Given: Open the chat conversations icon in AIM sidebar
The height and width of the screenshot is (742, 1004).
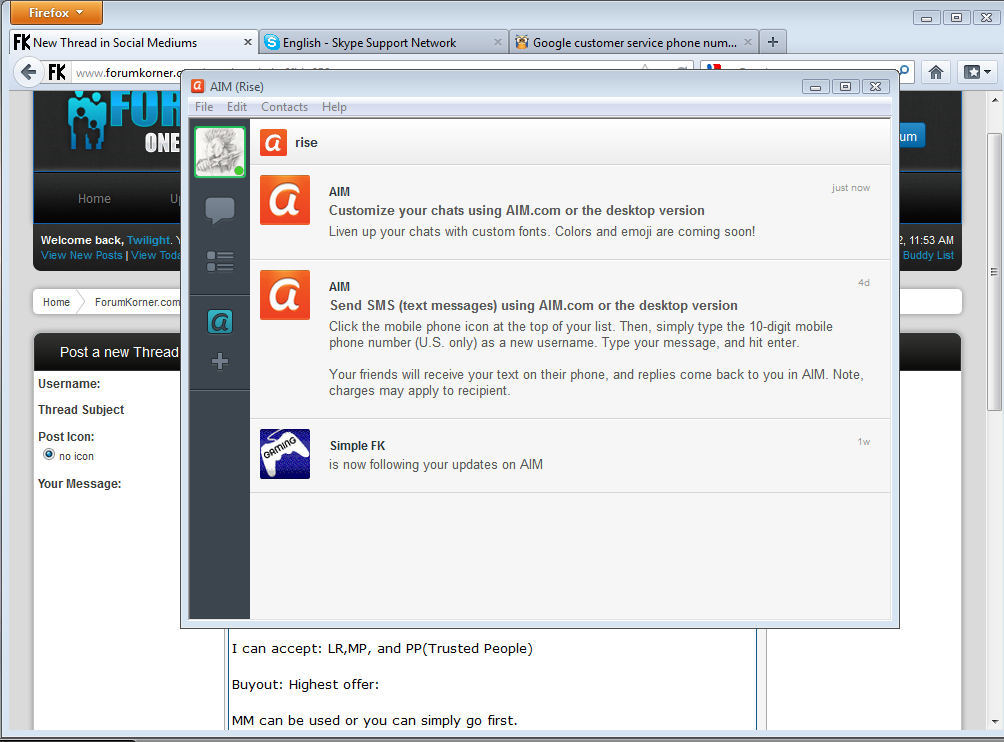Looking at the screenshot, I should pyautogui.click(x=220, y=210).
